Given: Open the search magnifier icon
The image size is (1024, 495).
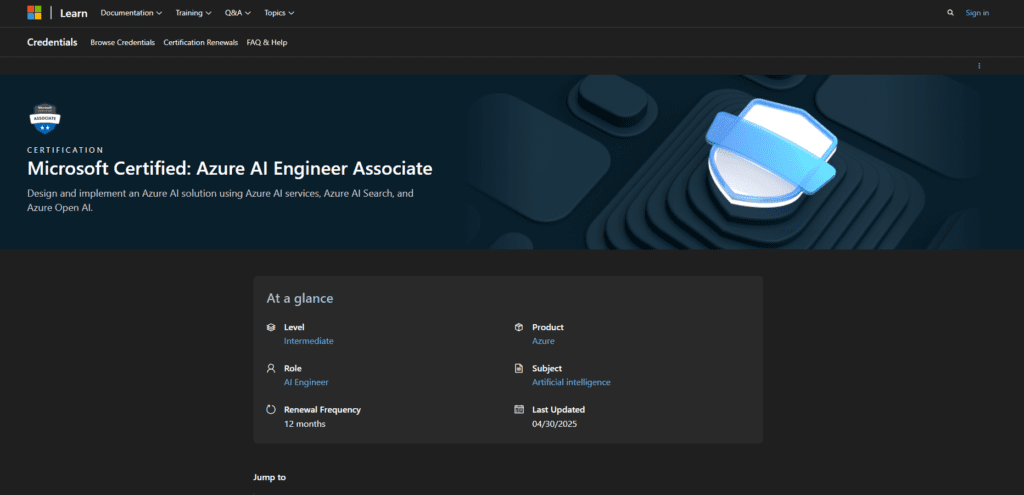Looking at the screenshot, I should click(950, 12).
